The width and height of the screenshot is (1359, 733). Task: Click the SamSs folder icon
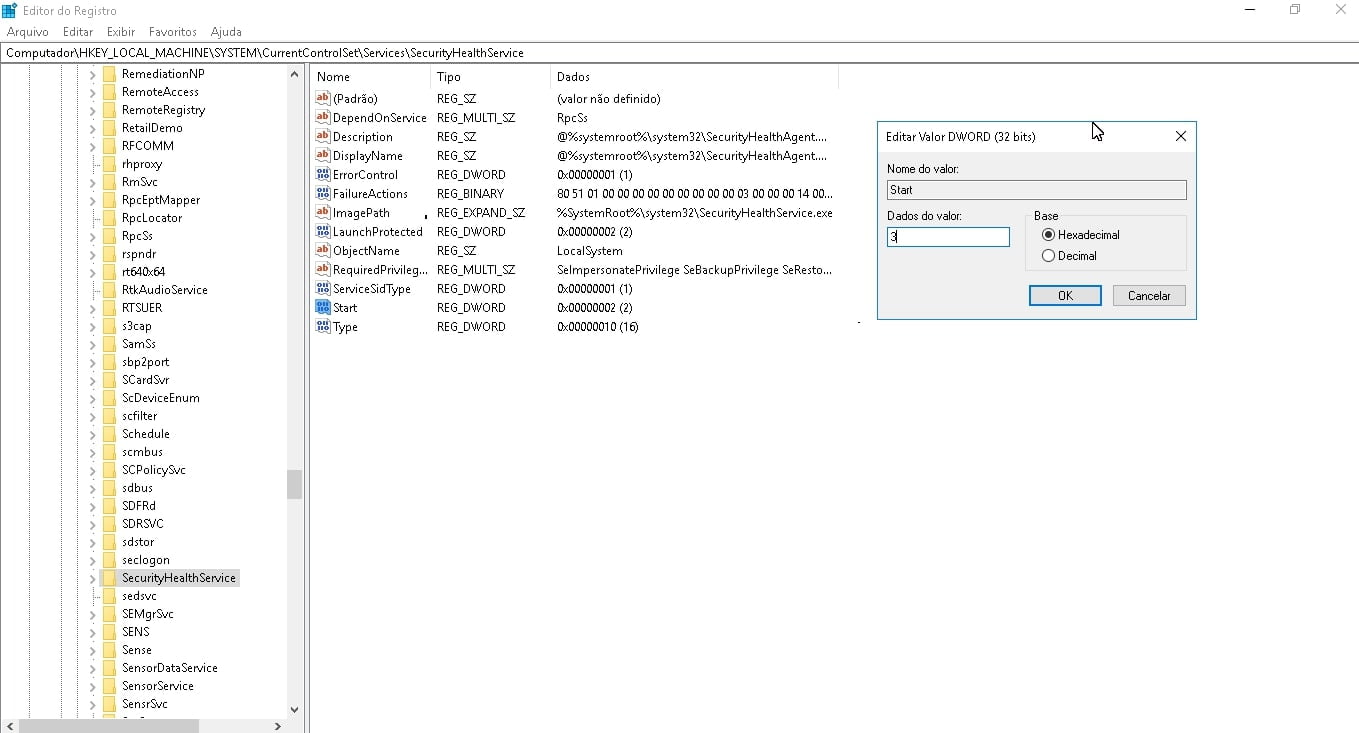[109, 344]
